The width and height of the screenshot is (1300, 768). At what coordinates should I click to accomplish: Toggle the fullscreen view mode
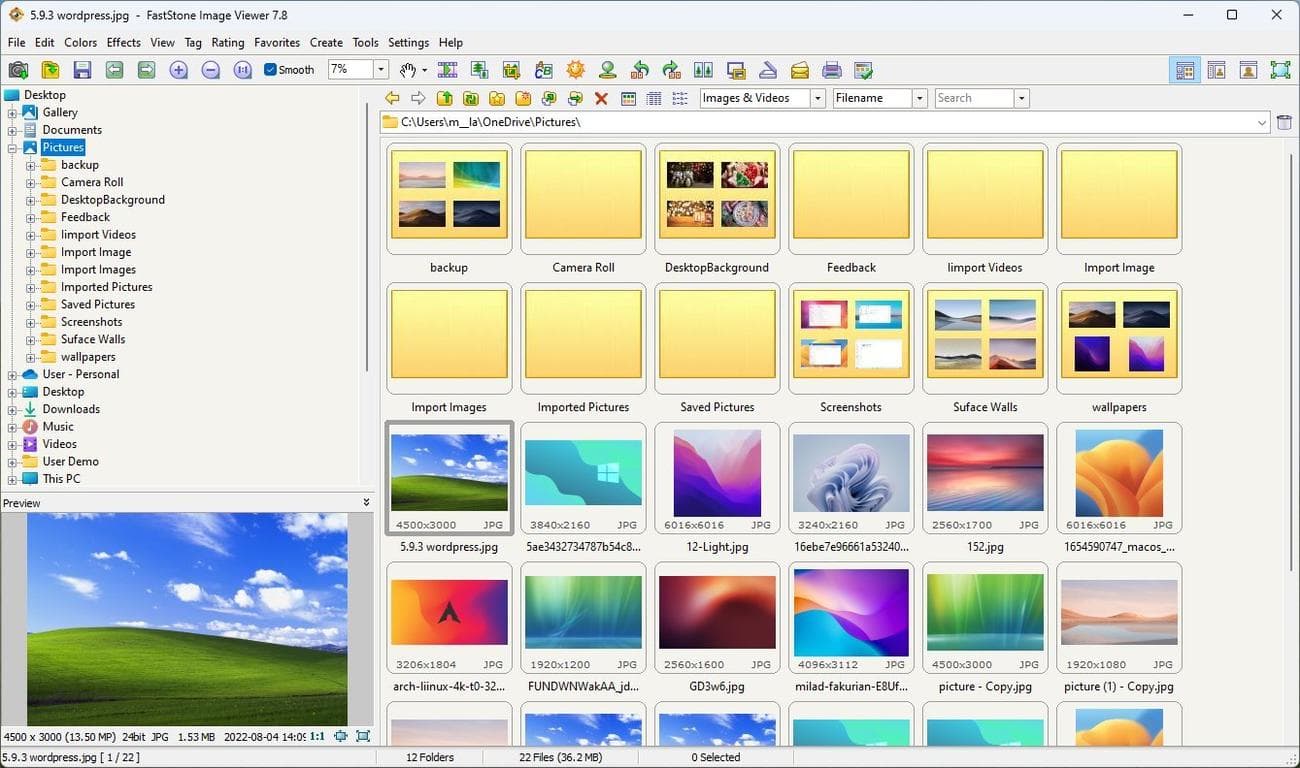1279,70
